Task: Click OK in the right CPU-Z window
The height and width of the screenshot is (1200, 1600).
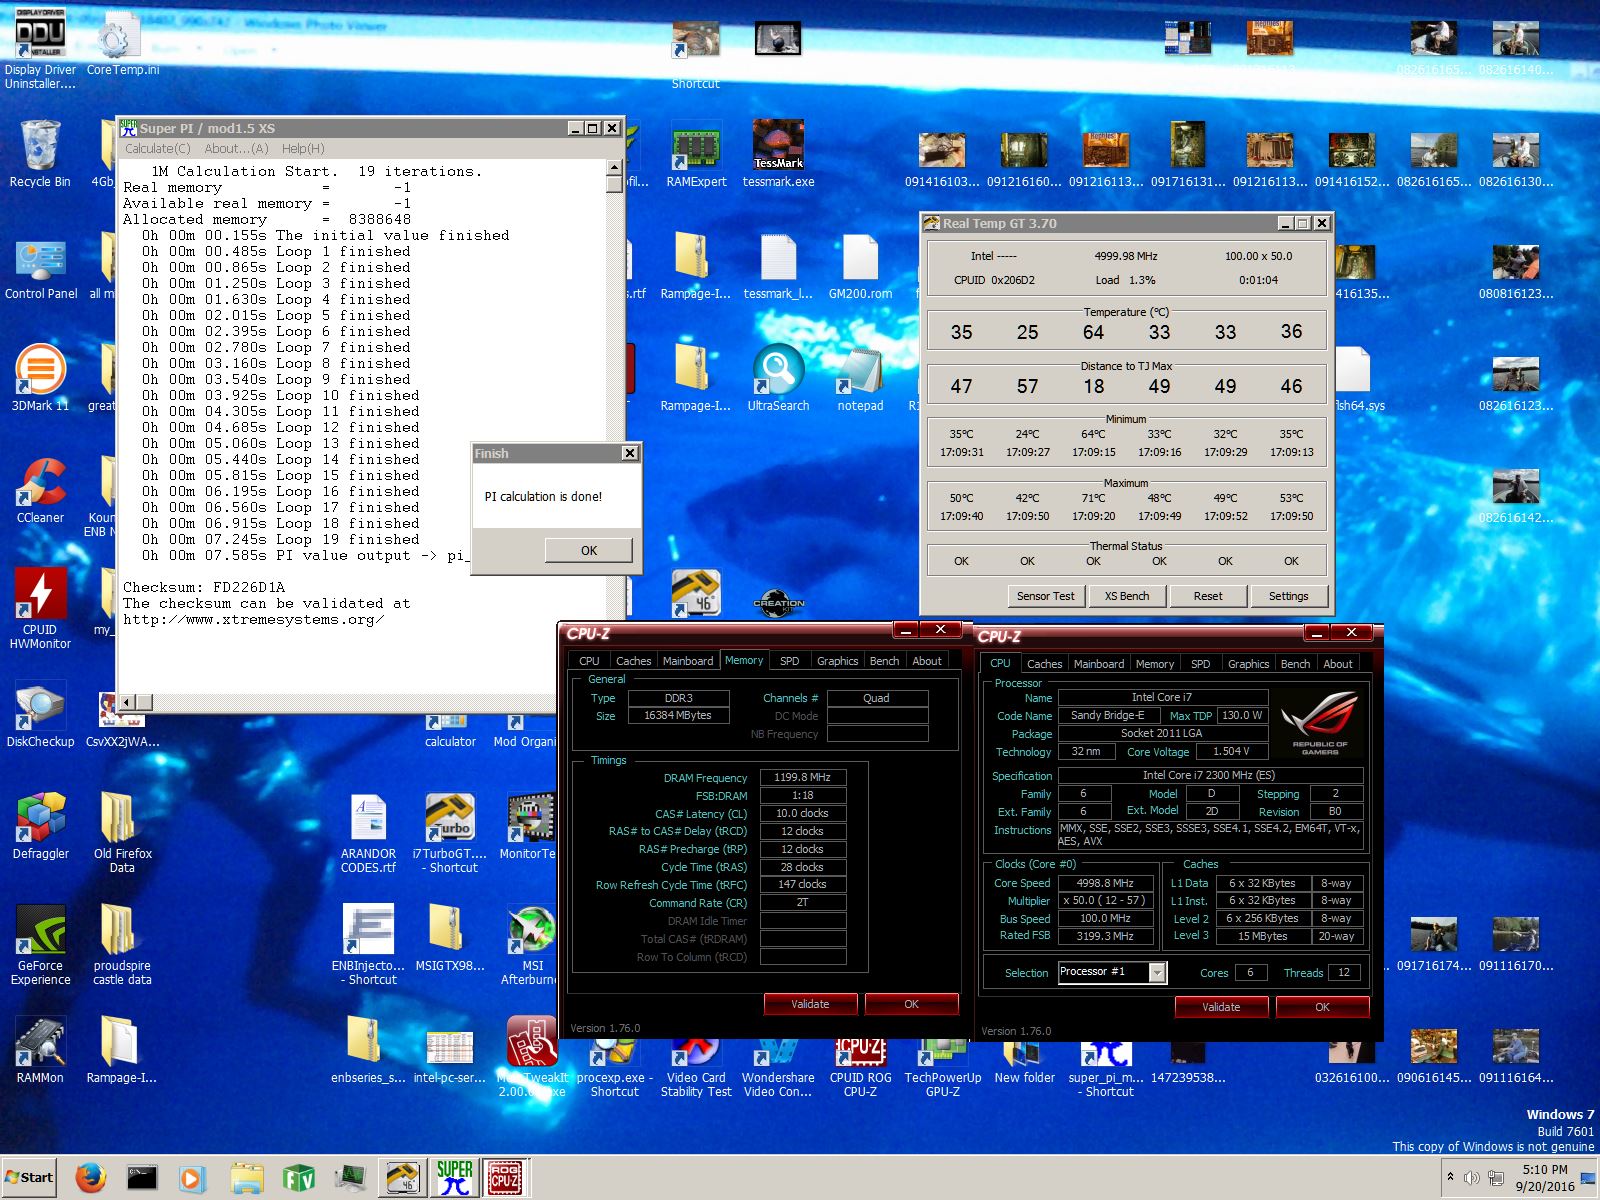Action: pos(1322,1007)
